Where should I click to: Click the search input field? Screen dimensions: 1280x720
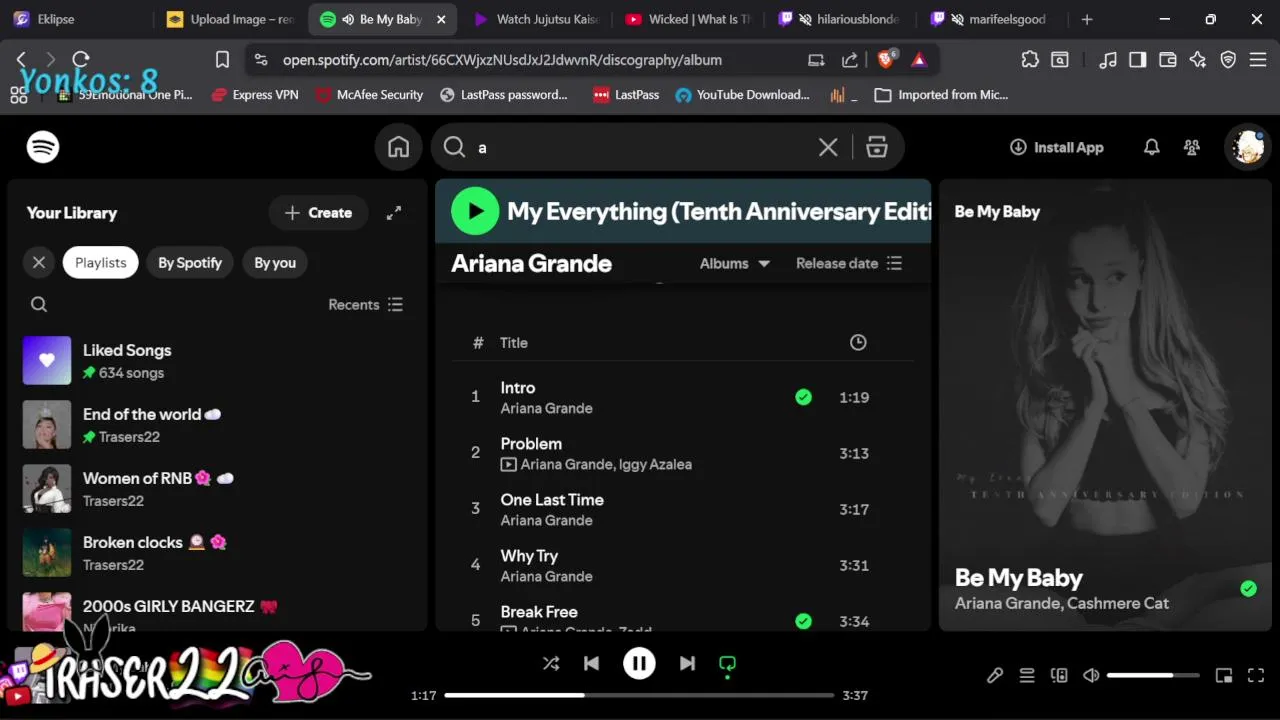pos(640,147)
